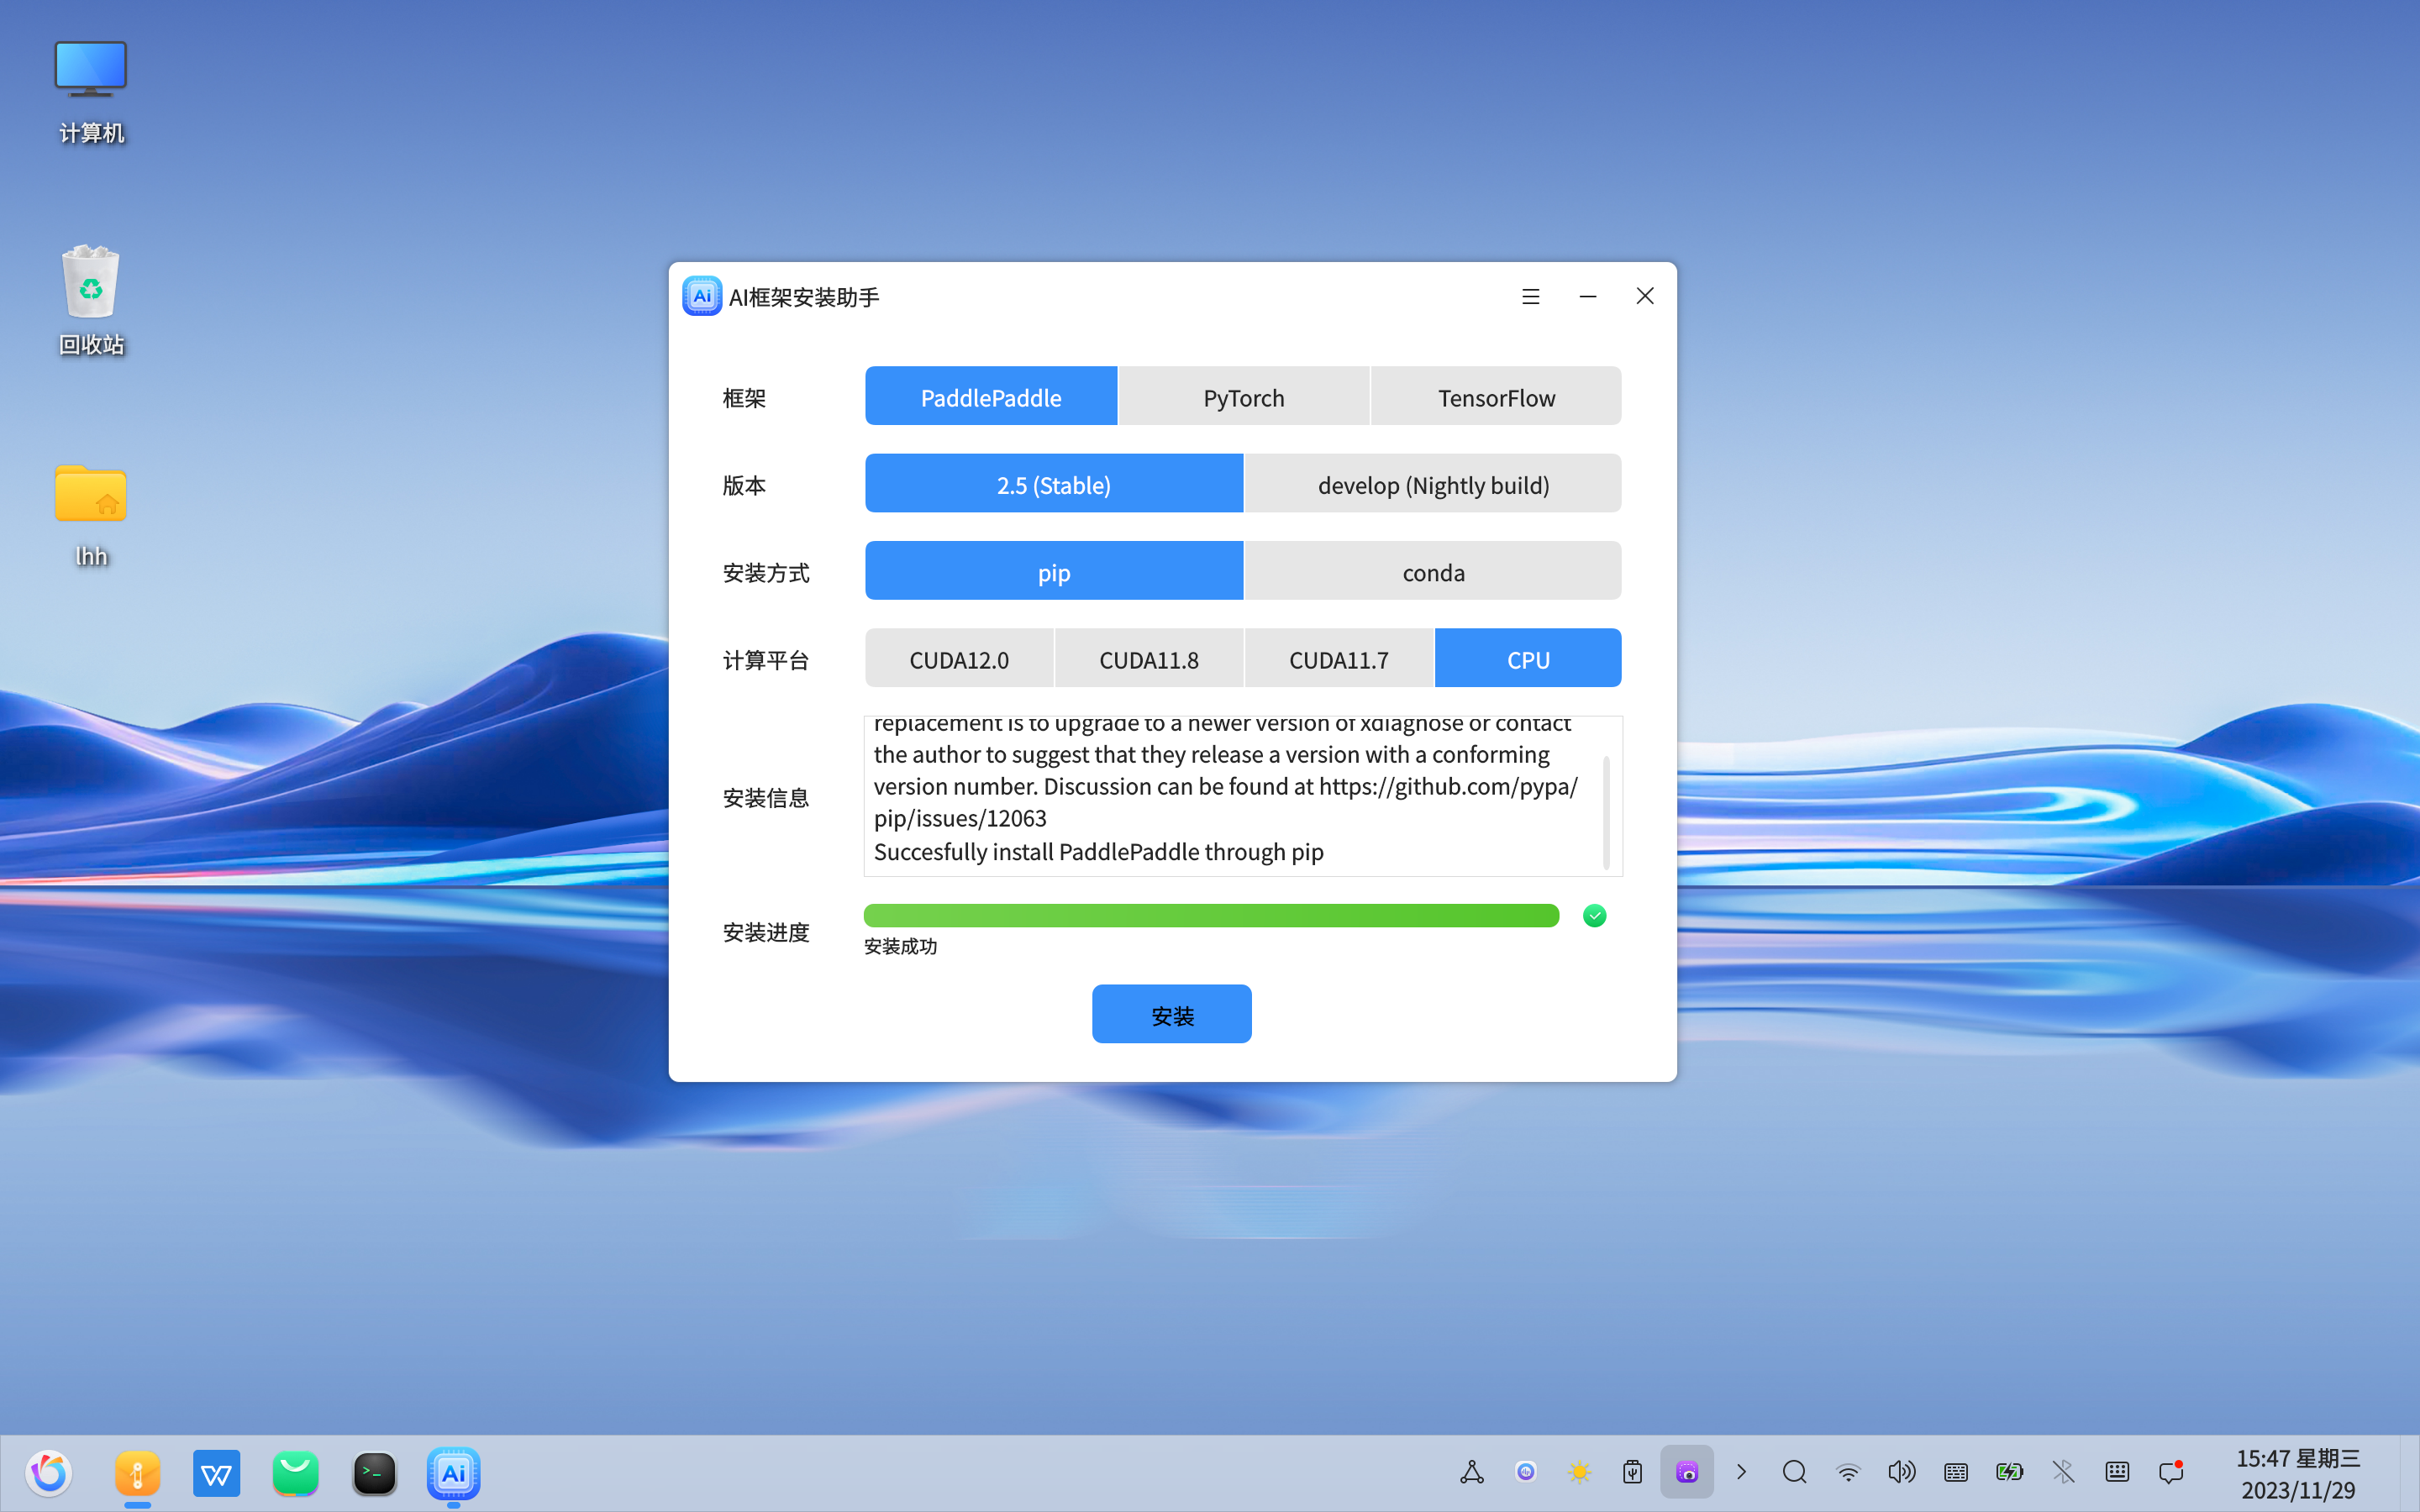
Task: Open volume control in system tray
Action: click(1901, 1472)
